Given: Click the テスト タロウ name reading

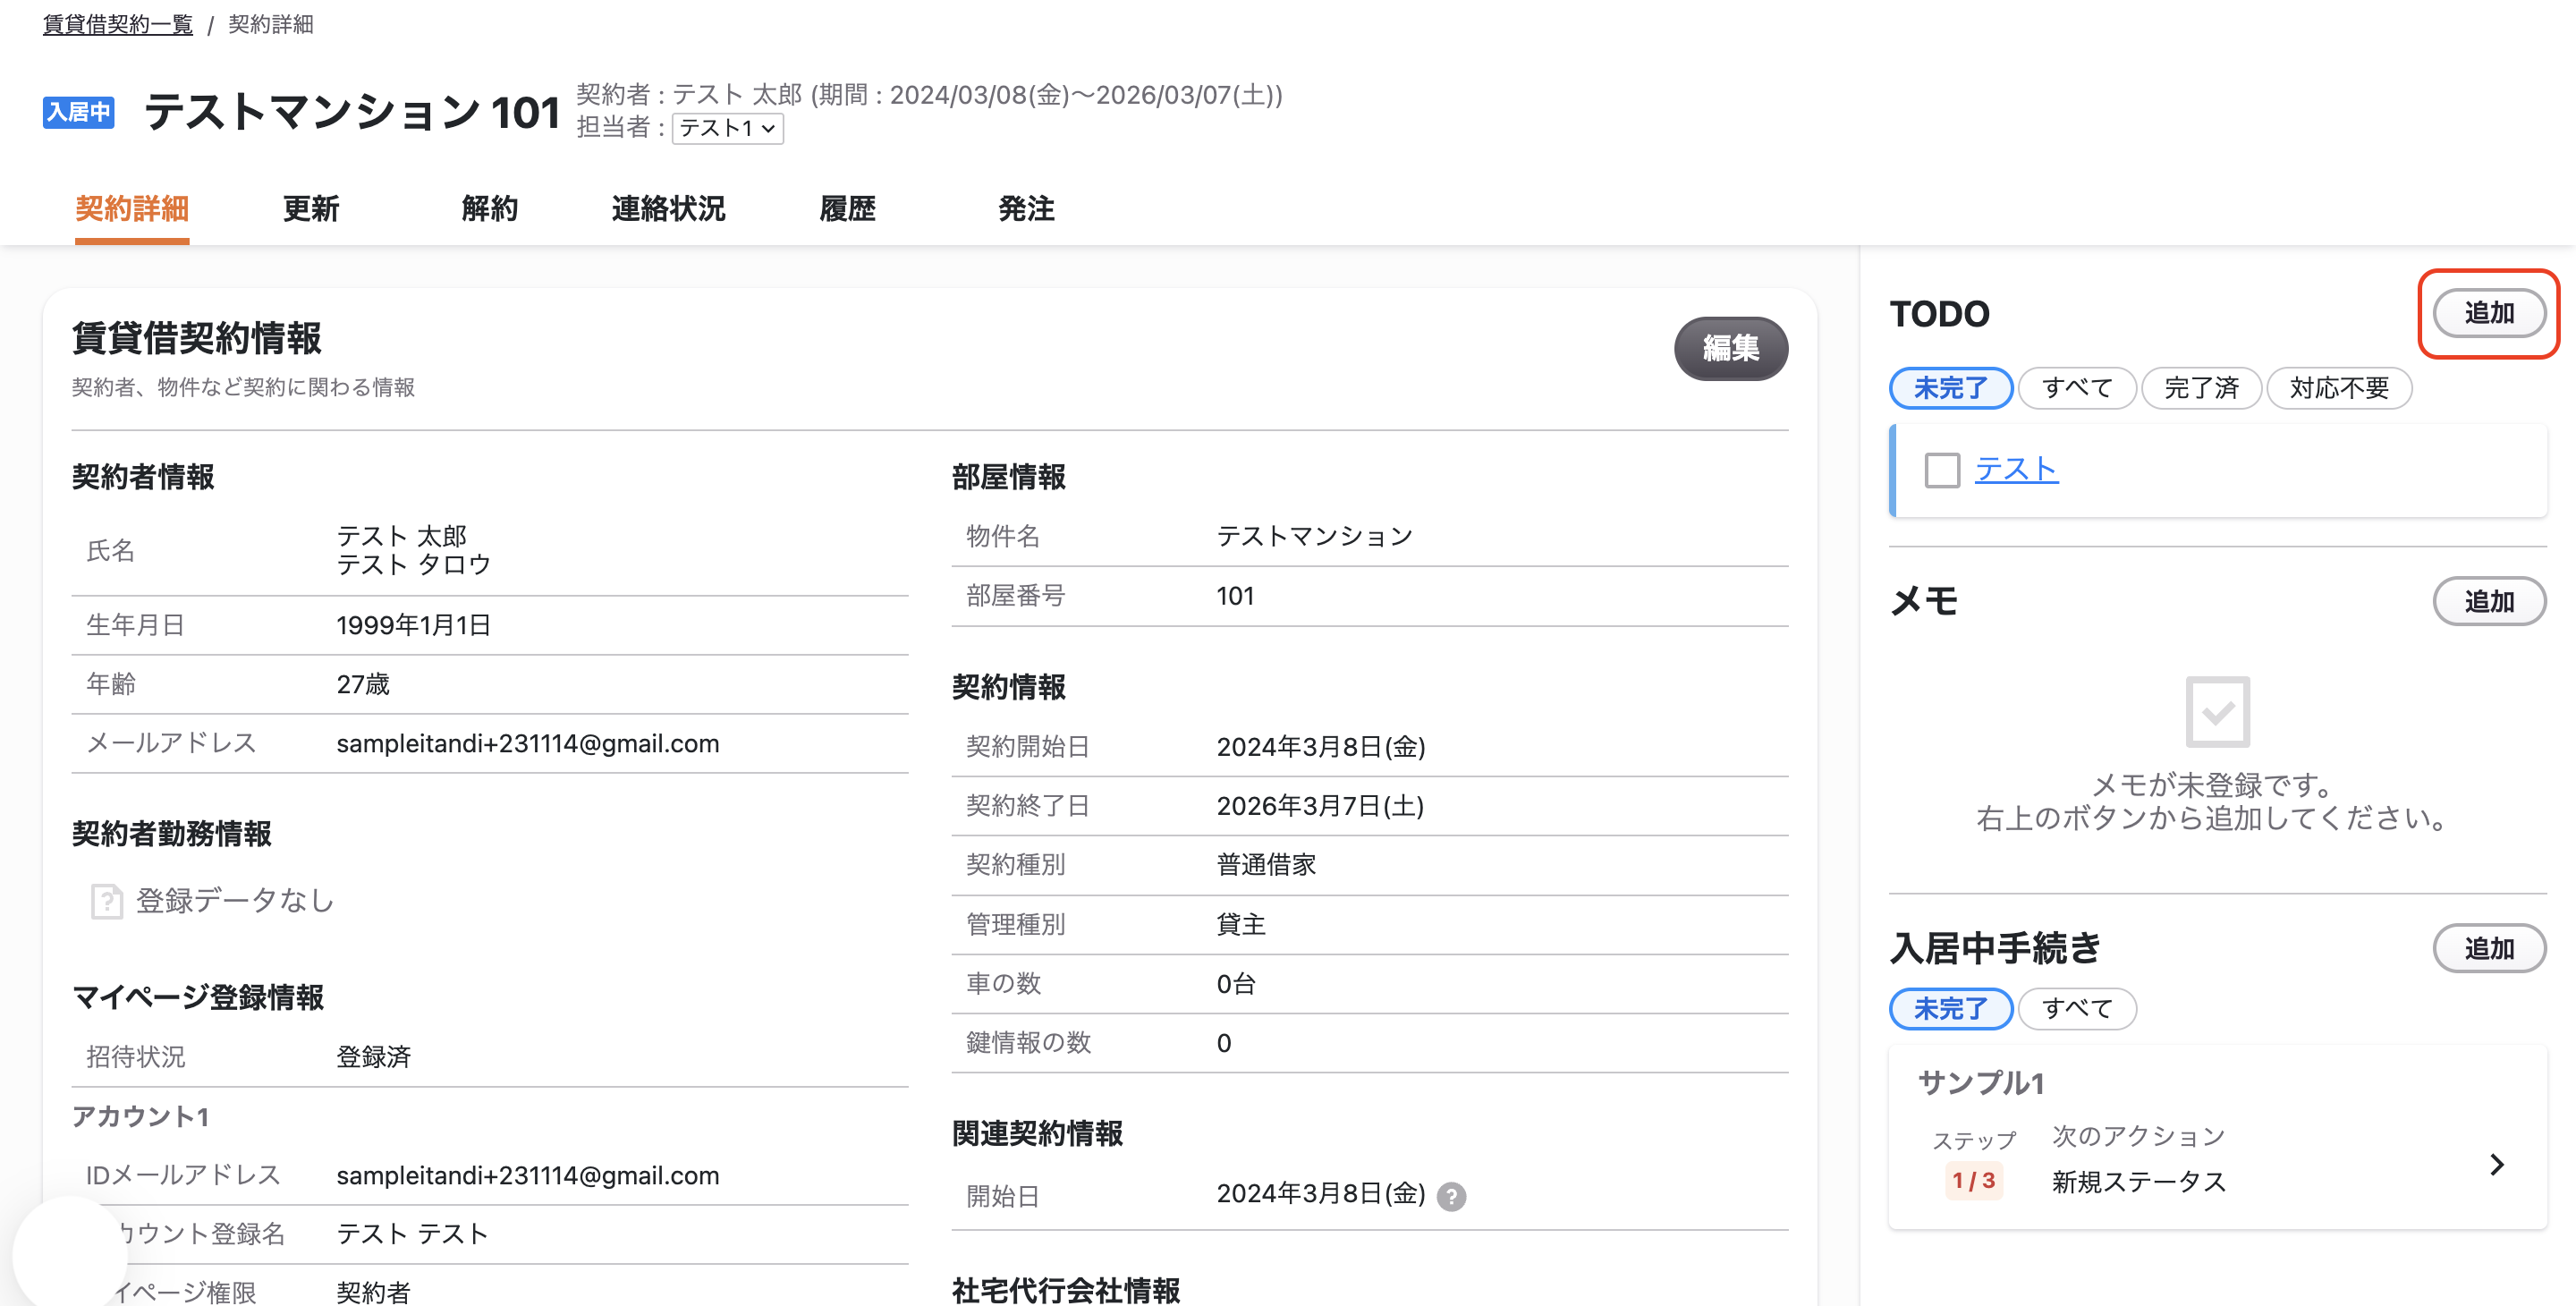Looking at the screenshot, I should pyautogui.click(x=413, y=565).
